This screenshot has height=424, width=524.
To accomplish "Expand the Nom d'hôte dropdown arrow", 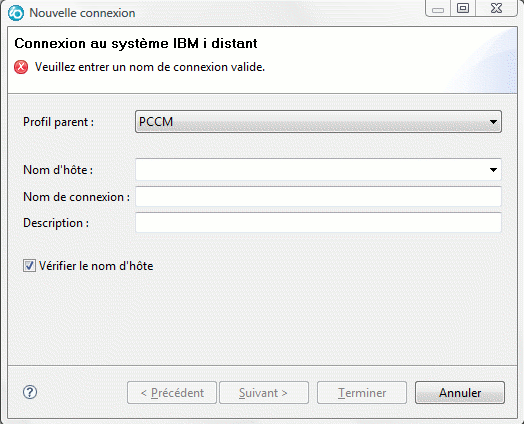I will tap(493, 170).
